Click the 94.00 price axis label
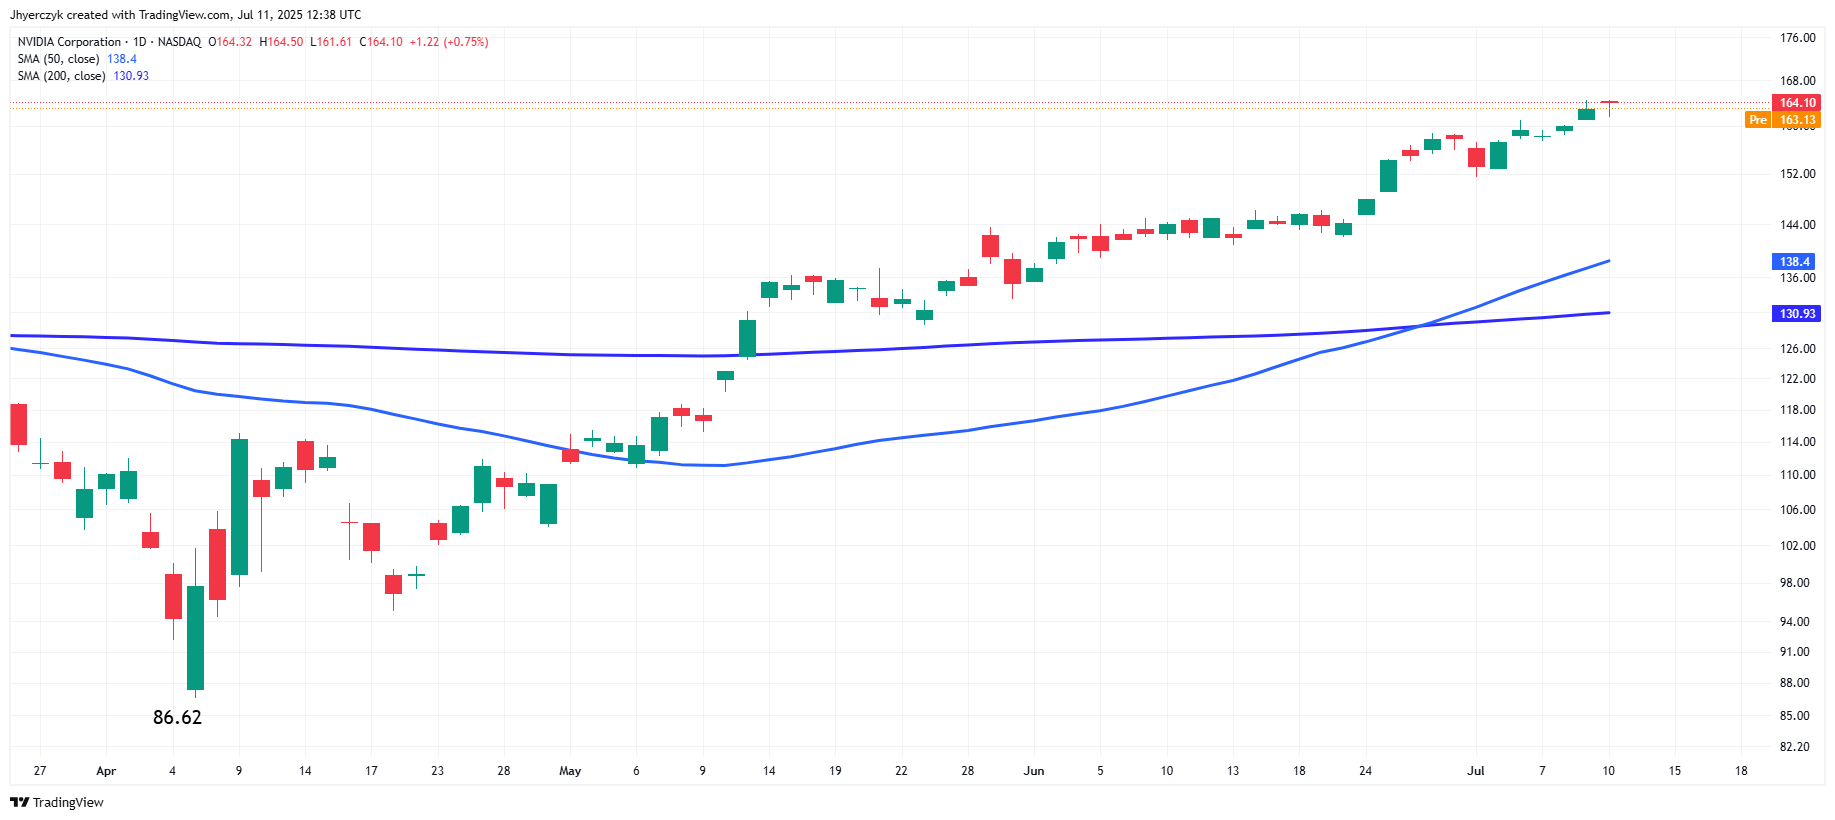1835x820 pixels. tap(1794, 622)
